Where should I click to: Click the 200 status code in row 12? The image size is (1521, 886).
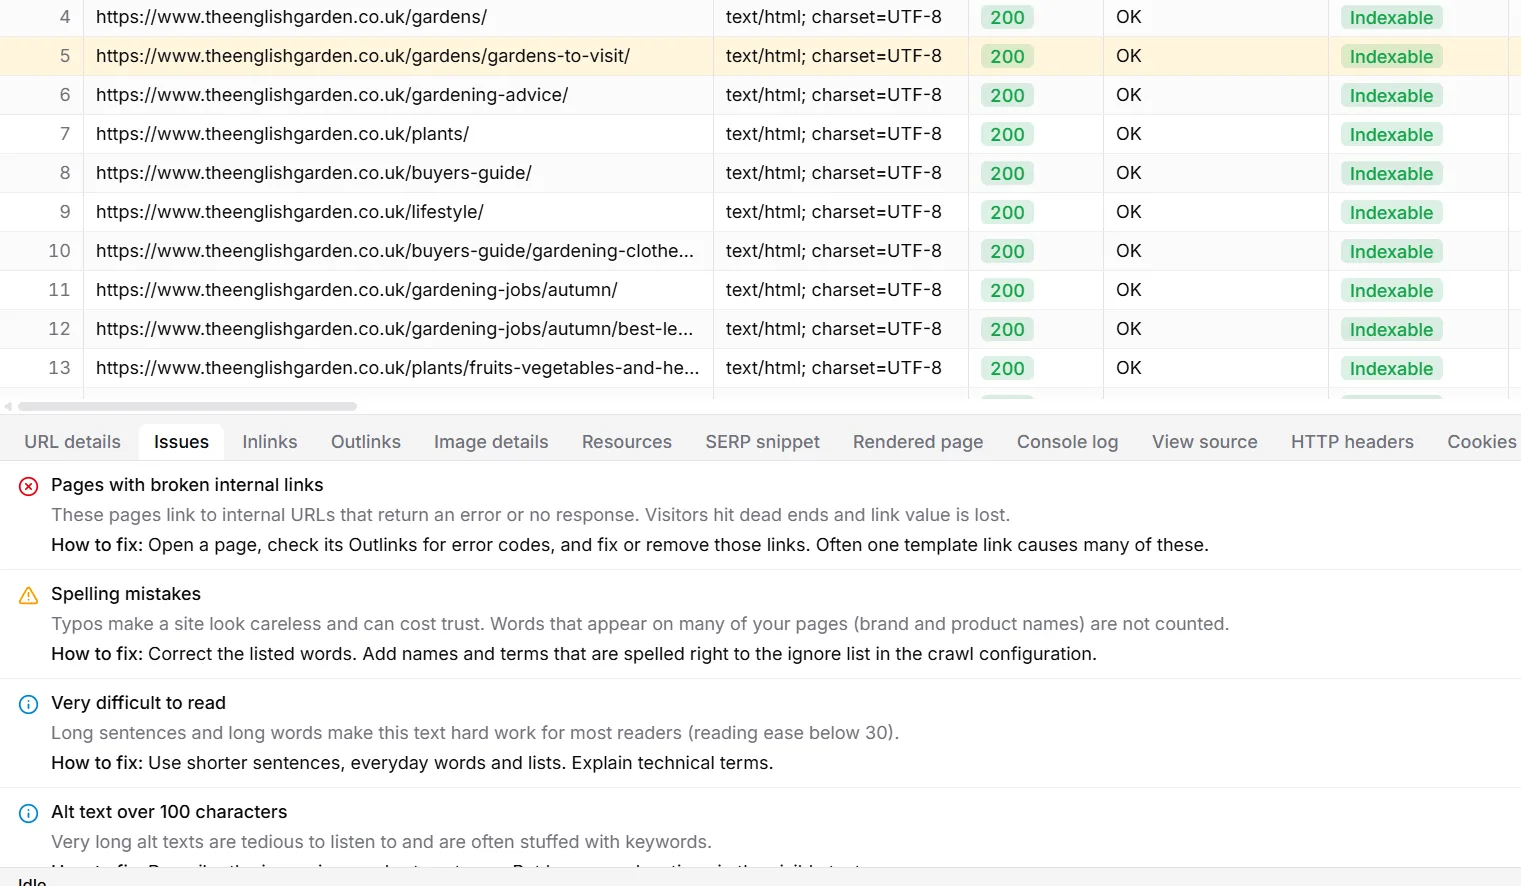[x=1007, y=330]
